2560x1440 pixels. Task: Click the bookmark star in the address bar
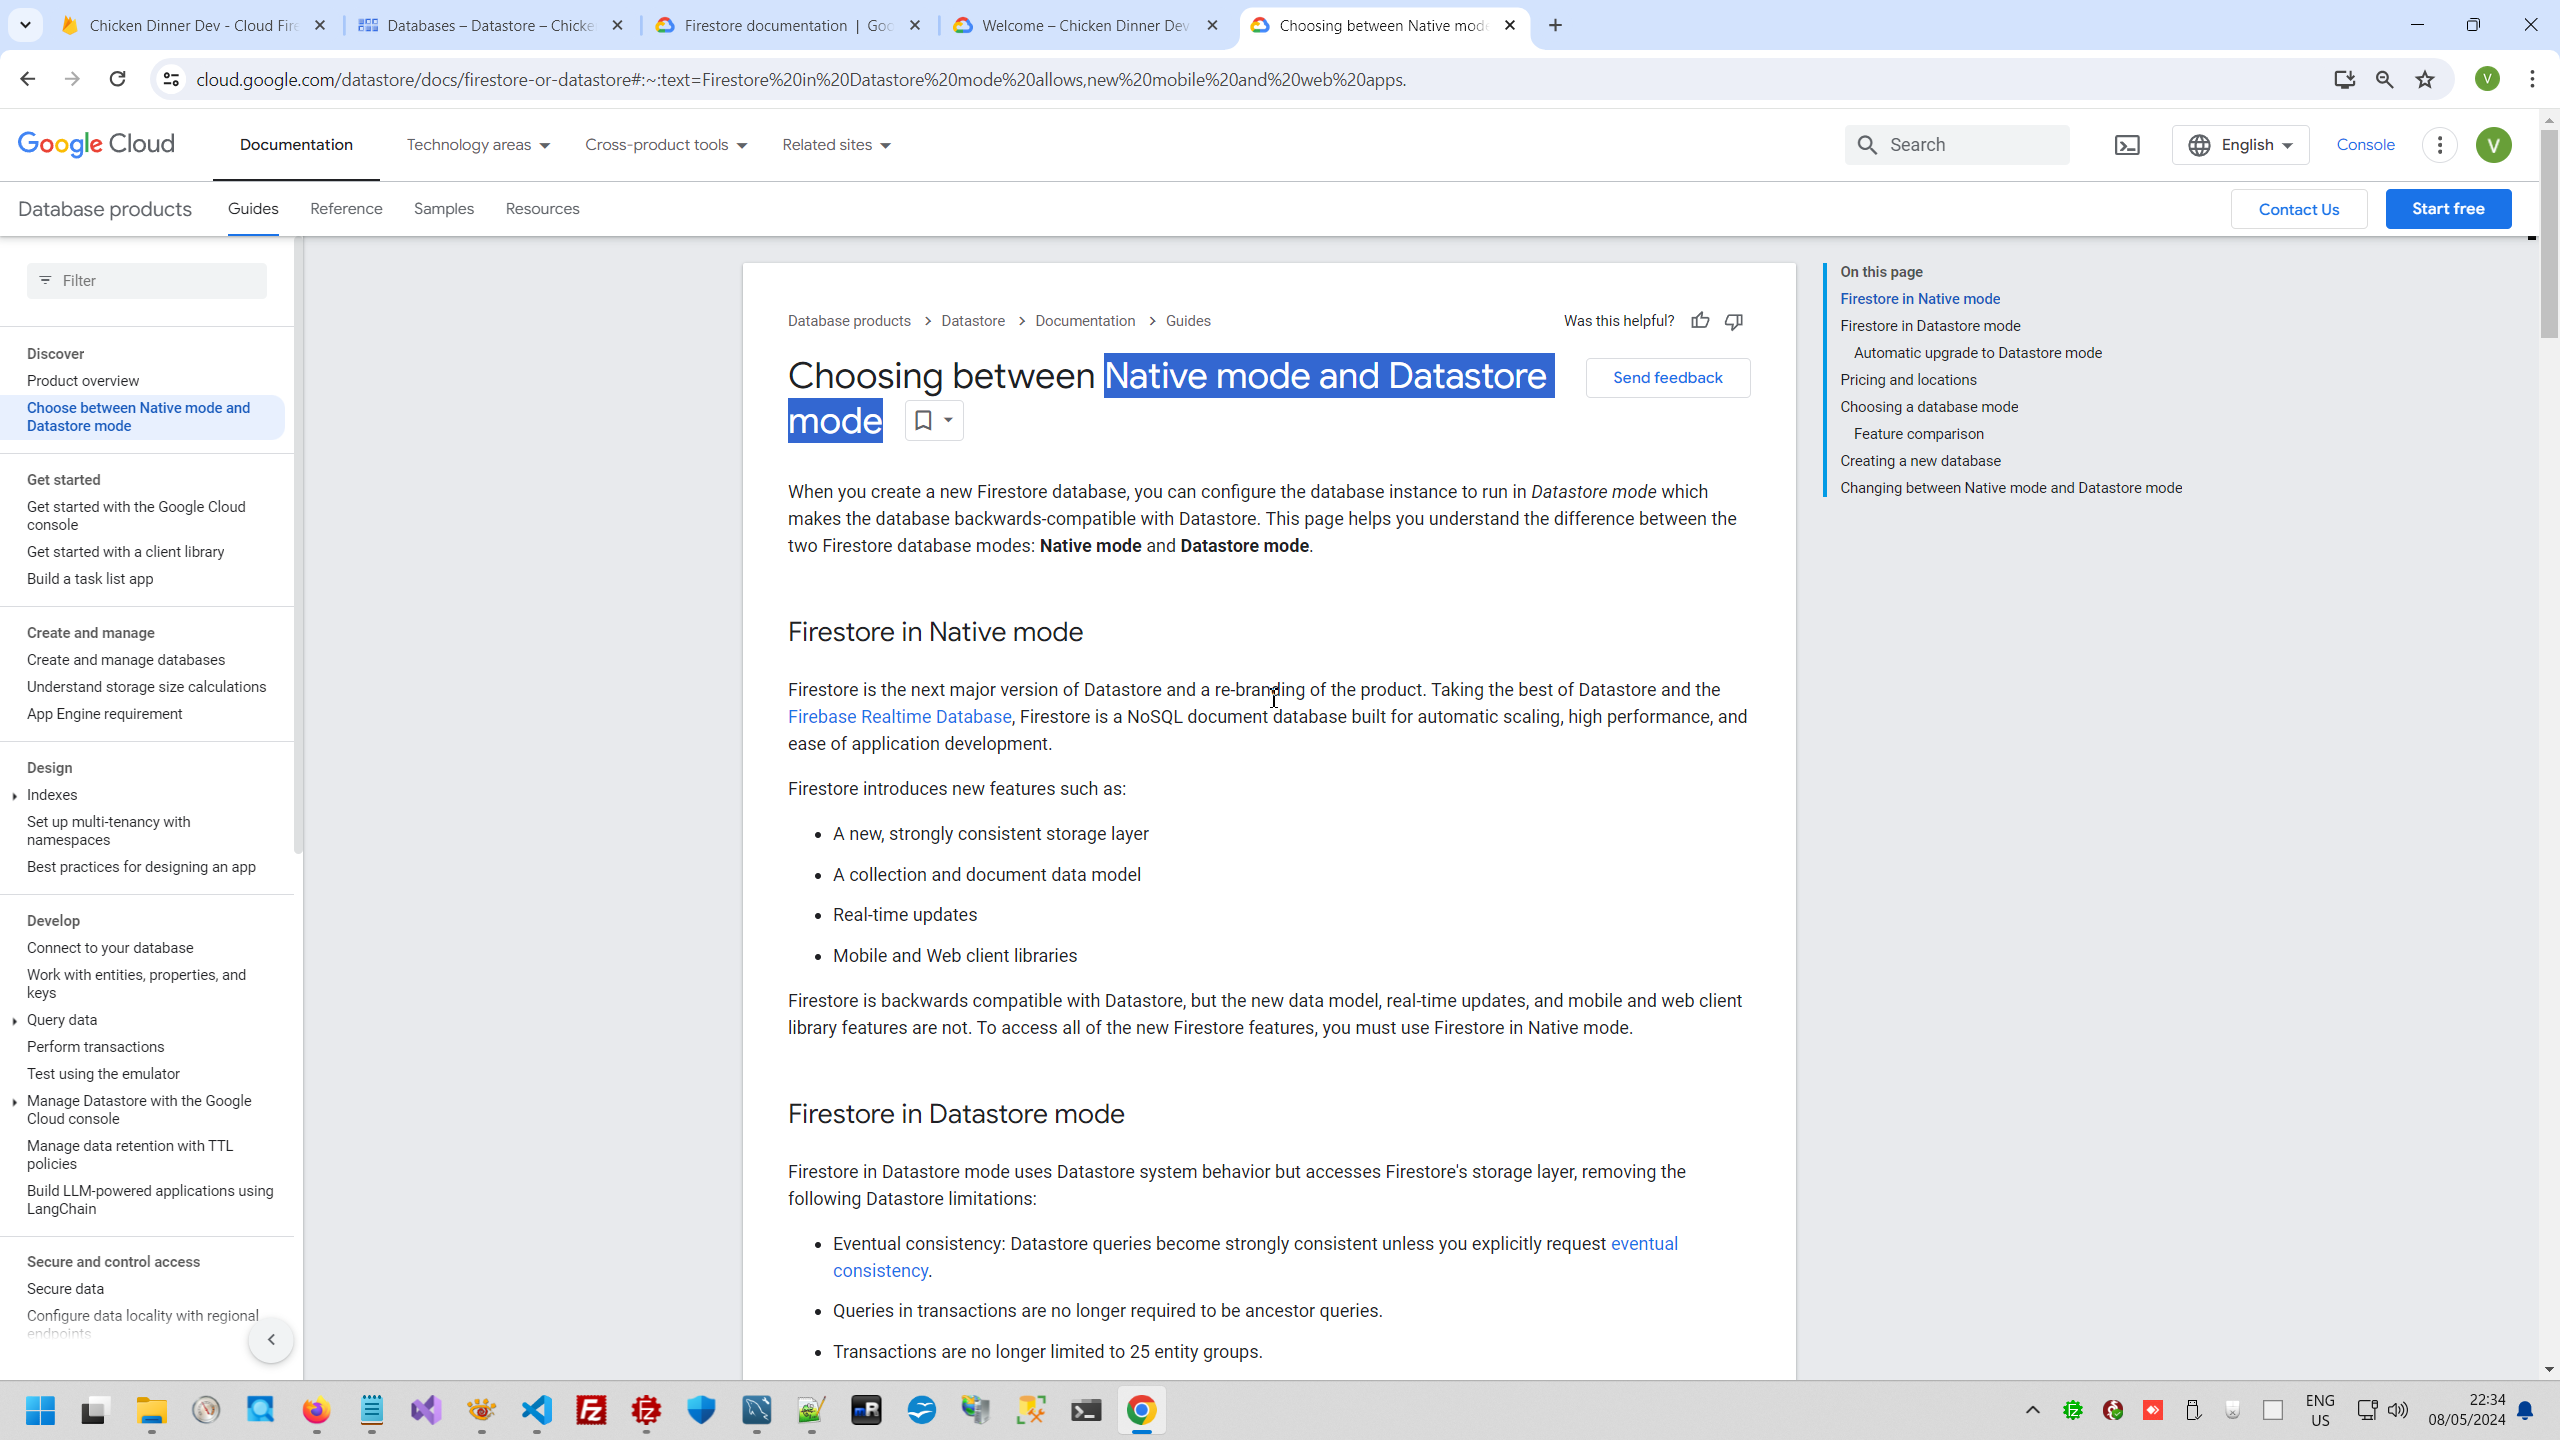point(2425,80)
